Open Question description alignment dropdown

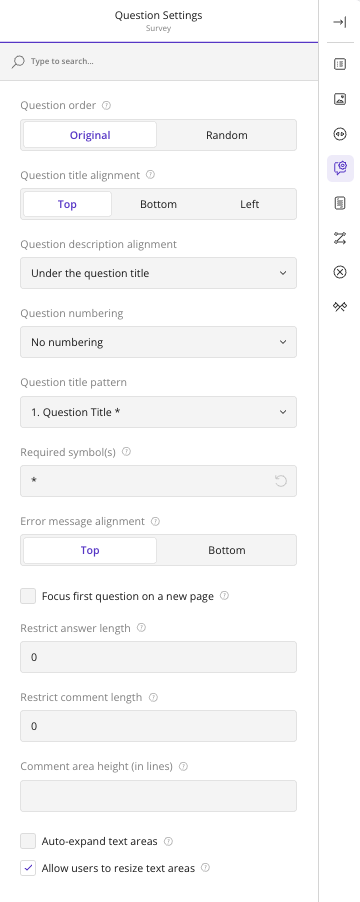click(158, 273)
